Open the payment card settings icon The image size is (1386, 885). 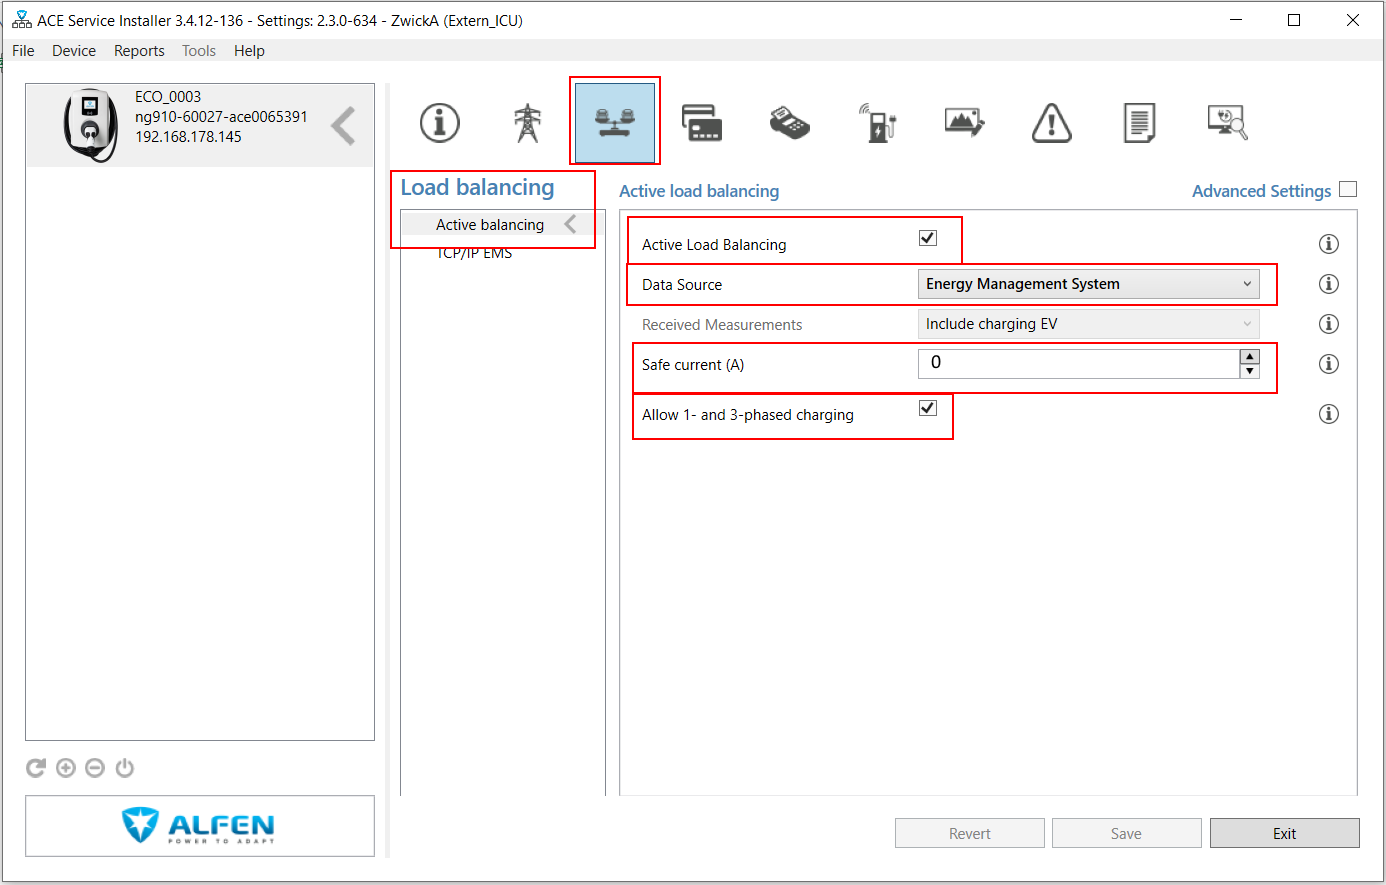[x=702, y=123]
